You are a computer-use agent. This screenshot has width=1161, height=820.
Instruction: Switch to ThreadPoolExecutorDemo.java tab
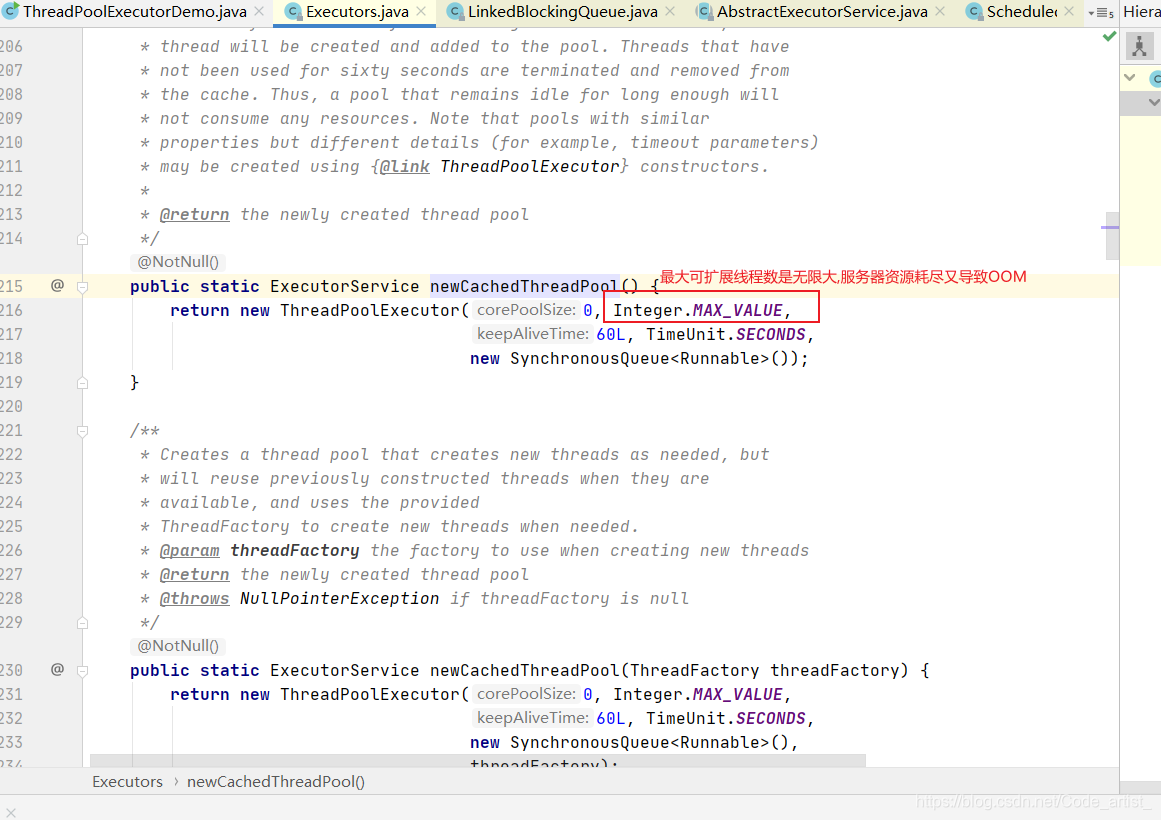click(135, 12)
